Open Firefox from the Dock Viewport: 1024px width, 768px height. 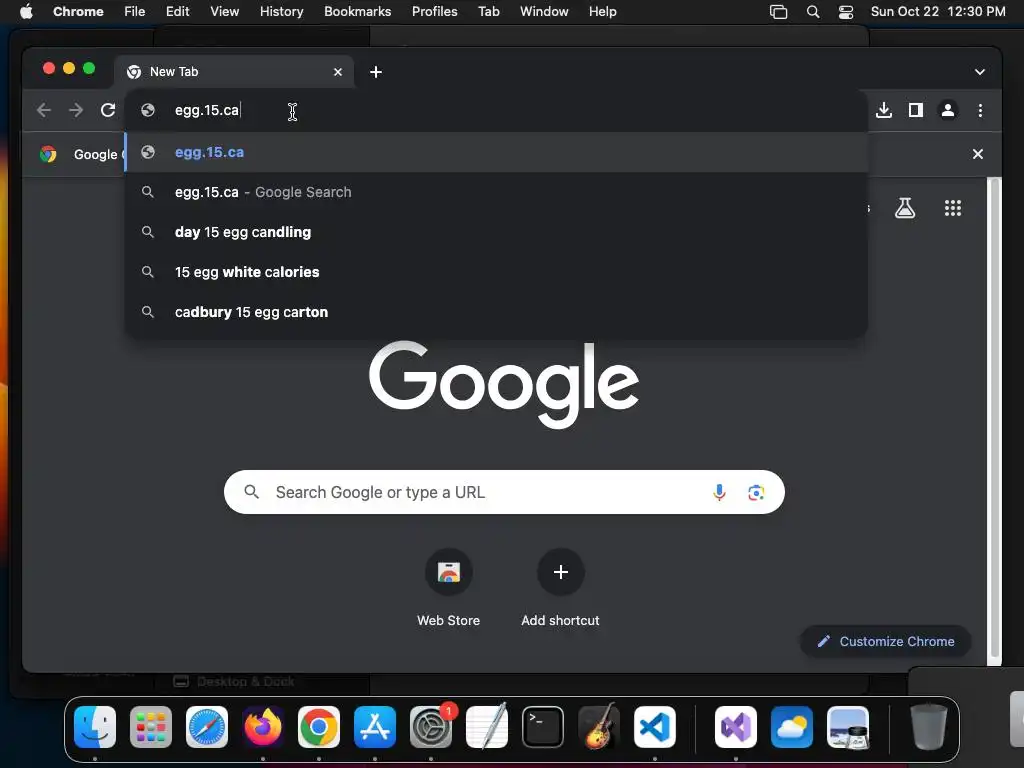click(263, 727)
